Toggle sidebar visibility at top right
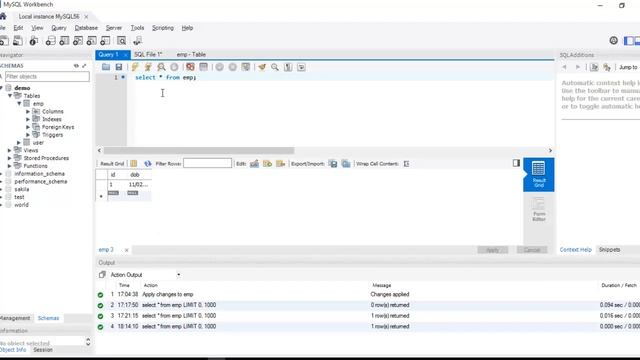640x360 pixels. click(x=629, y=40)
